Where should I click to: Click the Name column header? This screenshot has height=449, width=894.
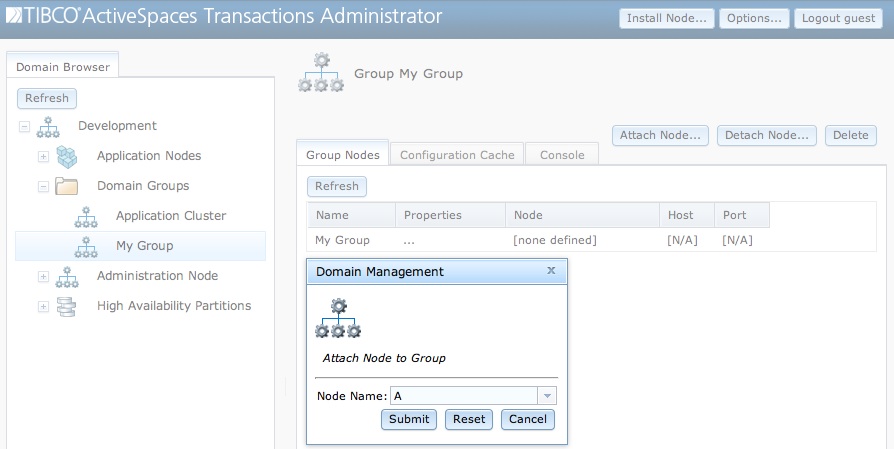[352, 215]
